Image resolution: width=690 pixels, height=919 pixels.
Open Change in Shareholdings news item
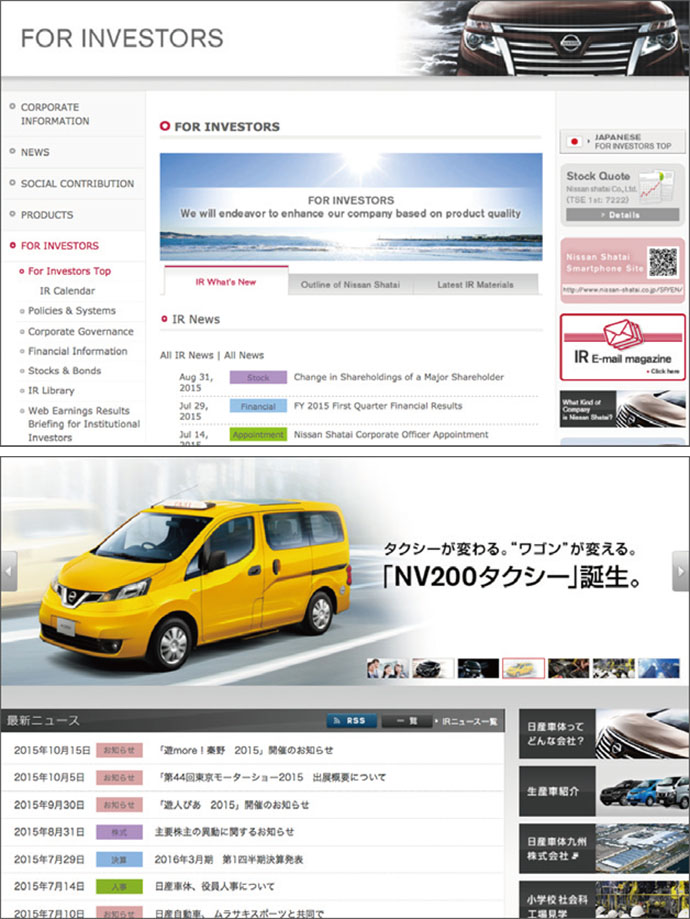[x=399, y=377]
